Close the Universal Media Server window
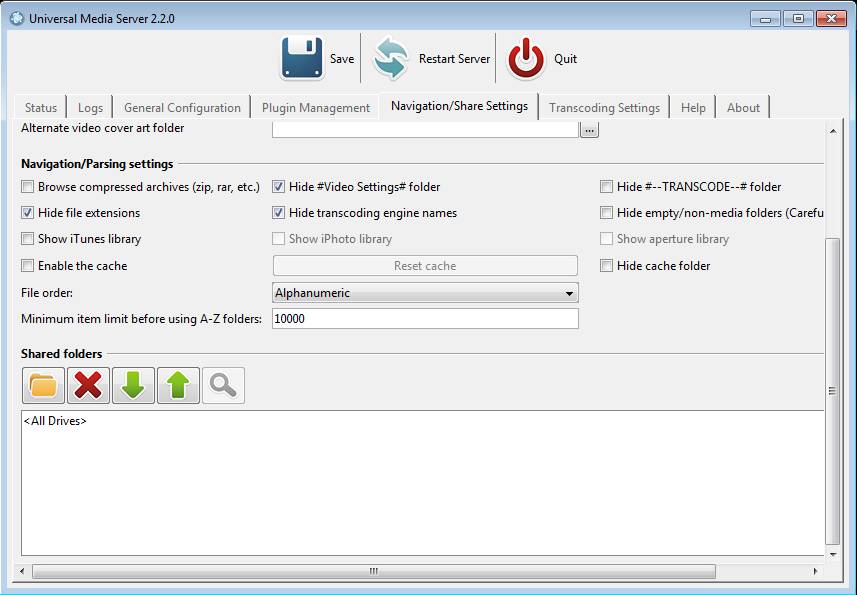Screen dimensions: 857x595 point(831,19)
